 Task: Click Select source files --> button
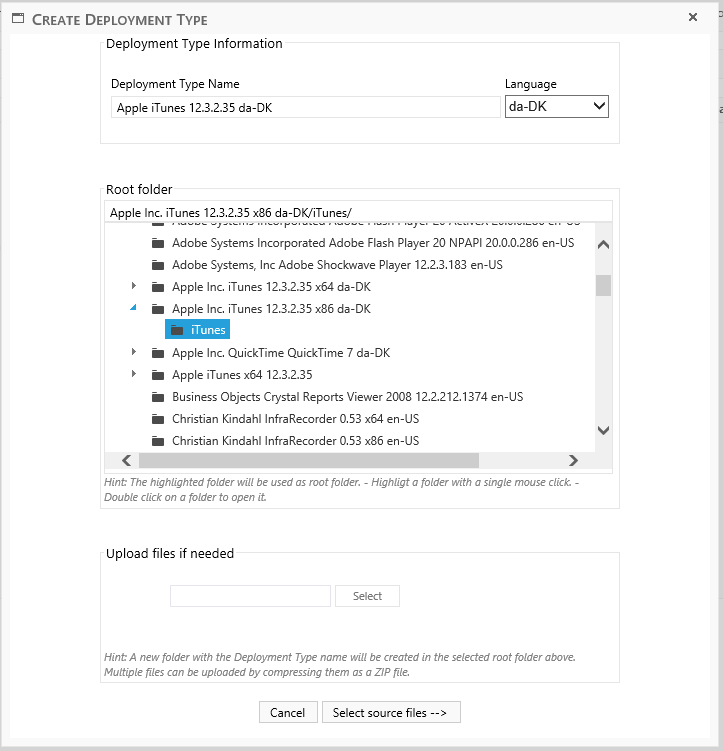[x=391, y=713]
